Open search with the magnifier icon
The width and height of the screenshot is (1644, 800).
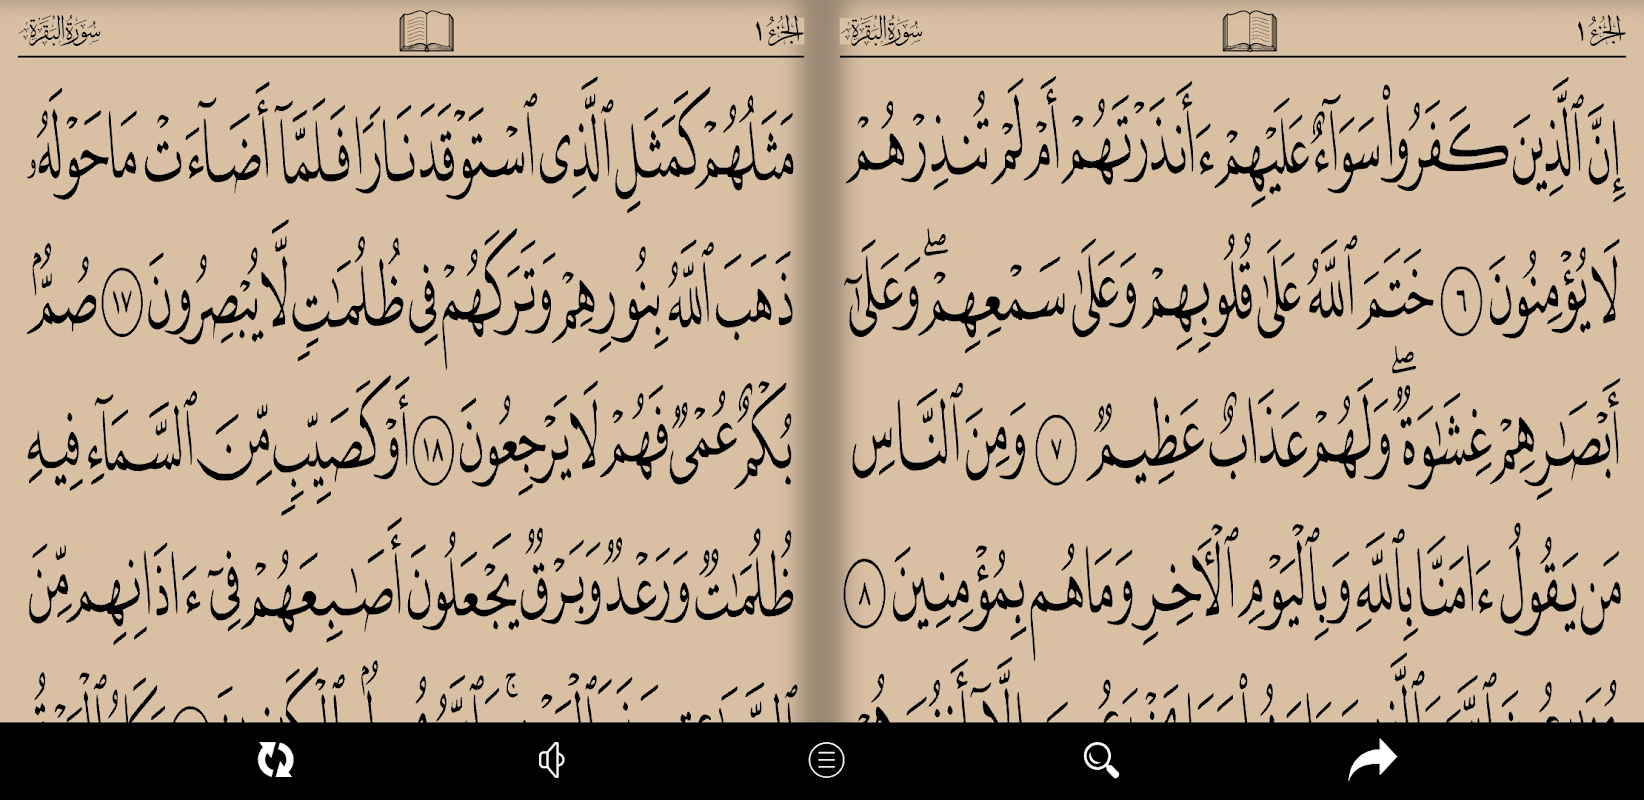click(1101, 760)
